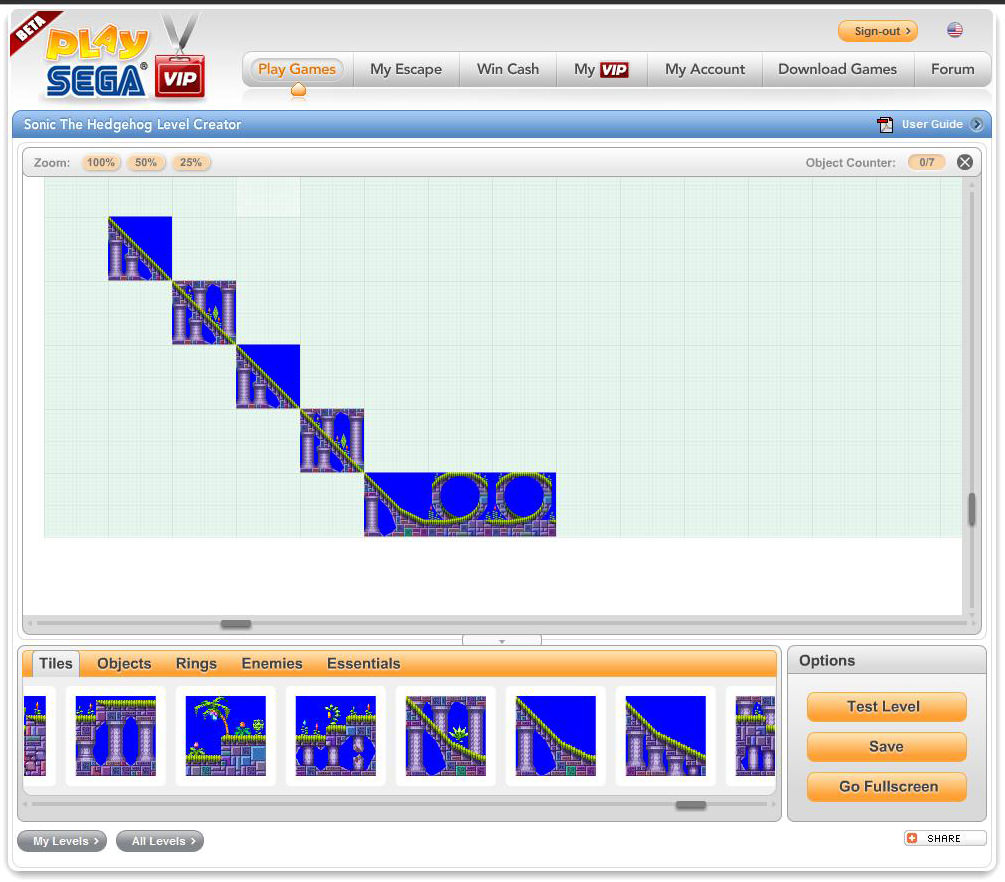Click the Go Fullscreen button

(886, 786)
